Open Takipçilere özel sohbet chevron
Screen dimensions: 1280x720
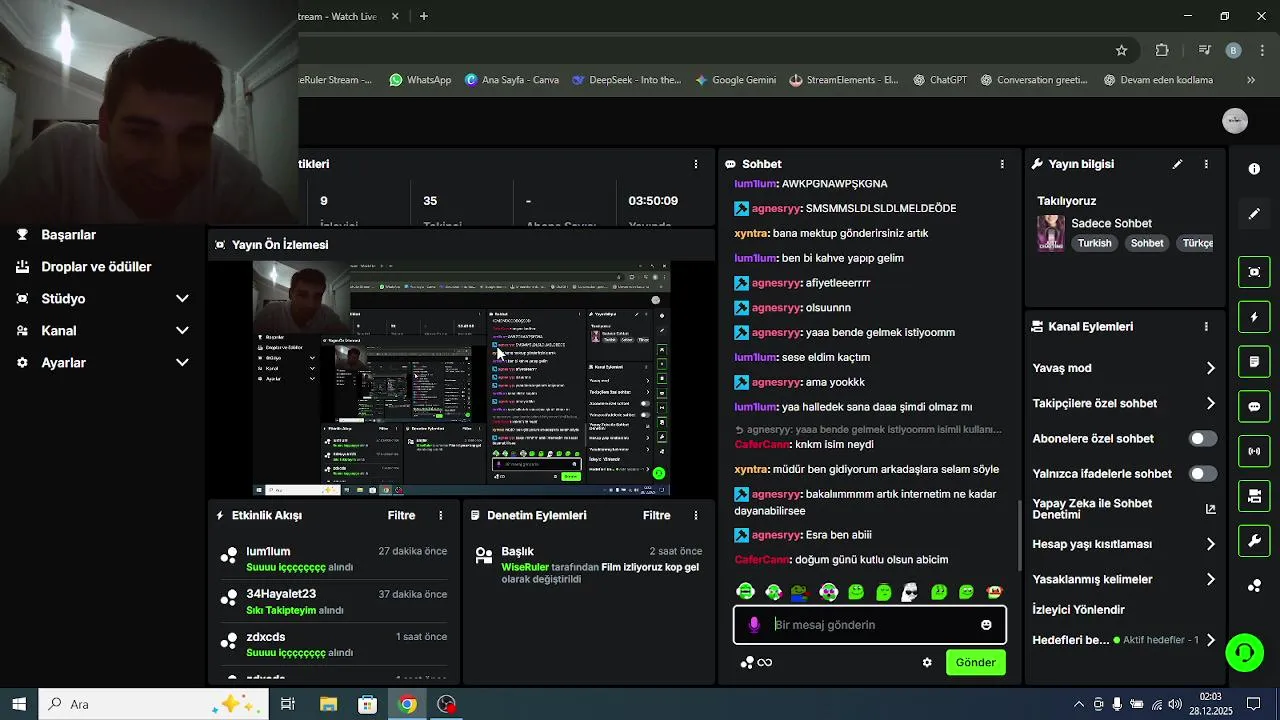[x=1210, y=404]
